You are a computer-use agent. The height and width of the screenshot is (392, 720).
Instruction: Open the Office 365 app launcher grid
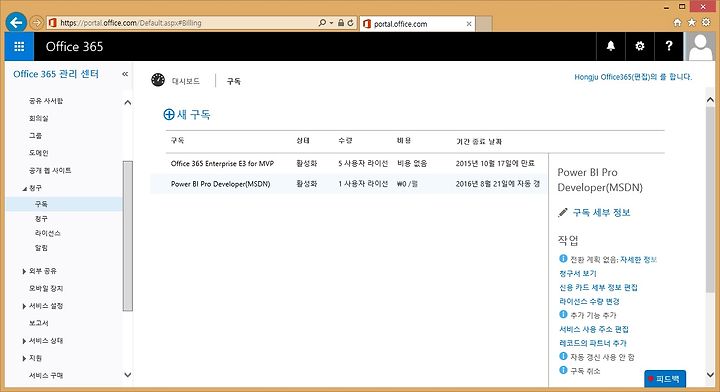click(x=19, y=46)
